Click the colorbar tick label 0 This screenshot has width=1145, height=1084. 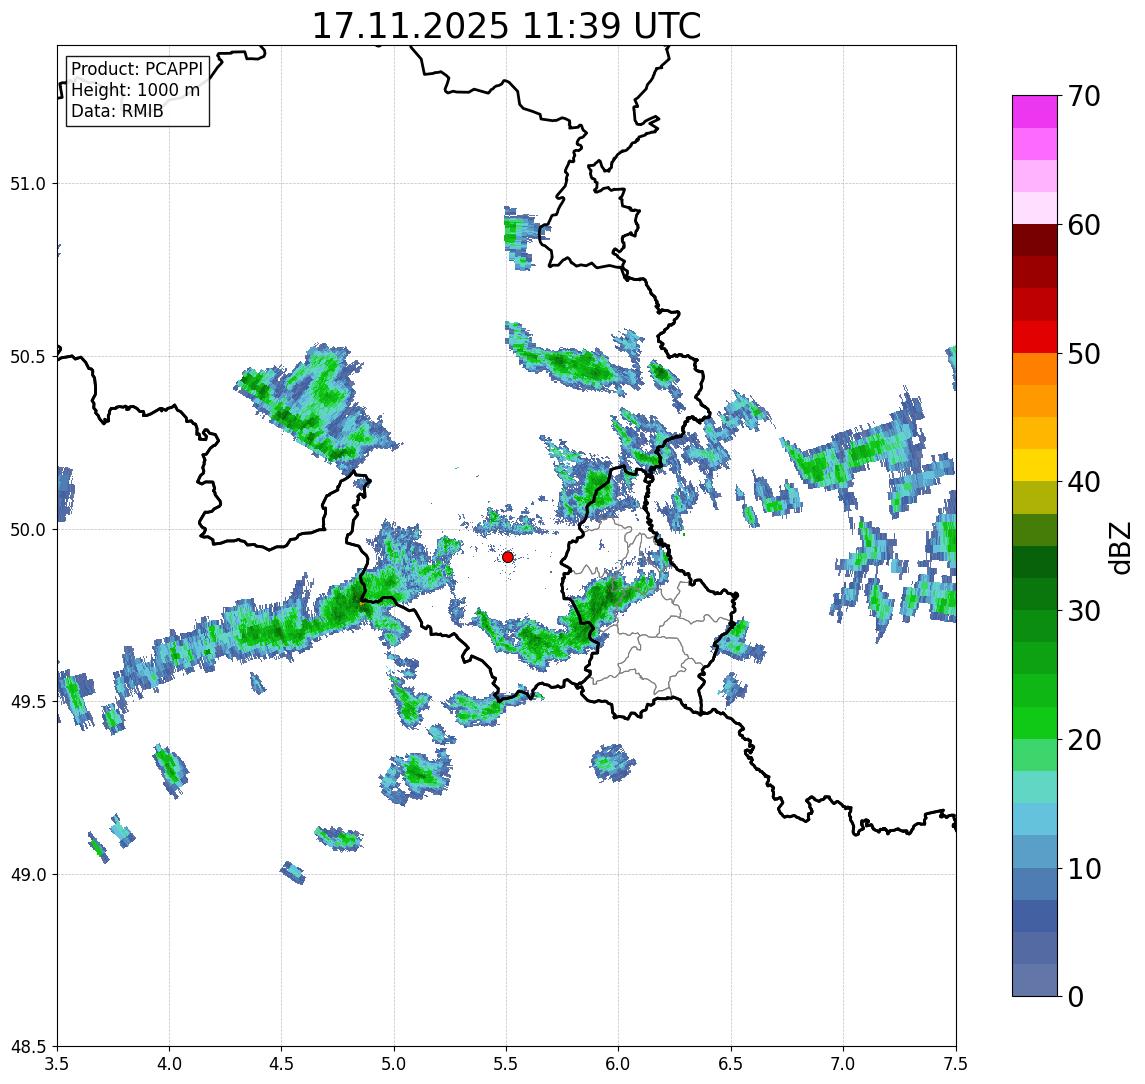pyautogui.click(x=1076, y=996)
